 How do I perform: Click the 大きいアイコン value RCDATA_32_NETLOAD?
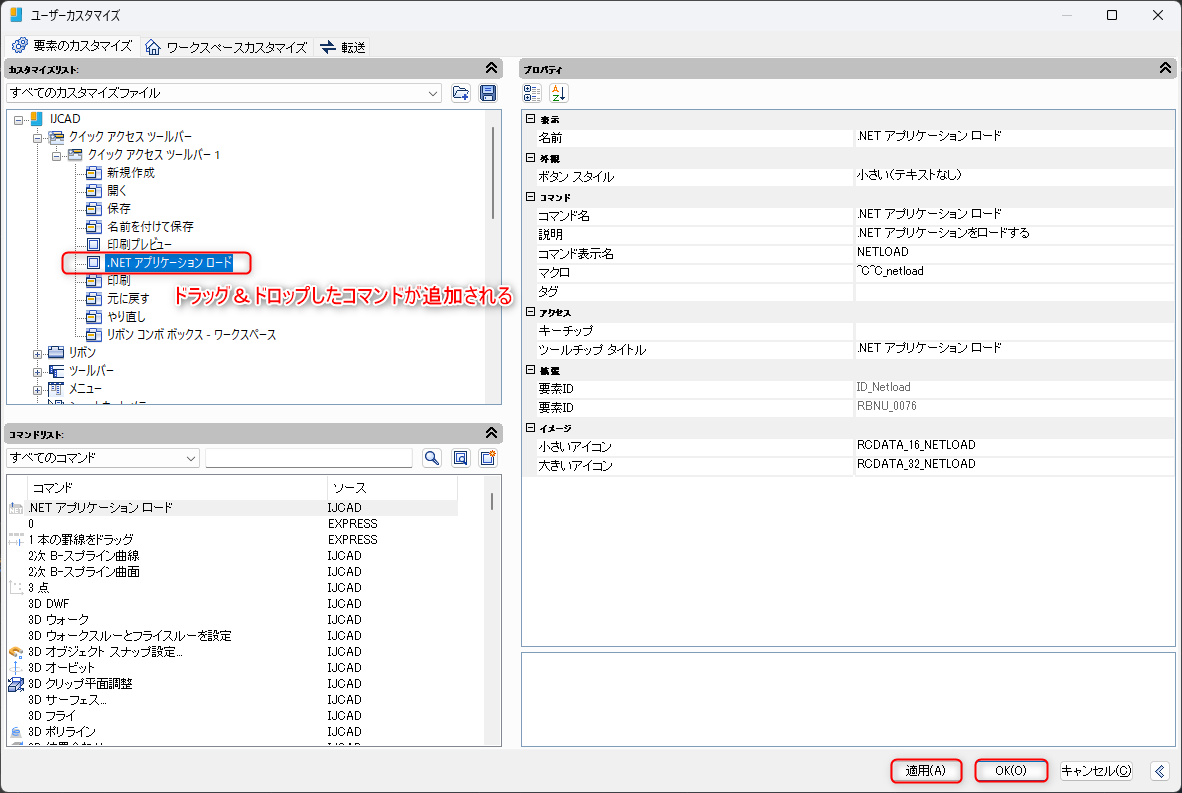(1014, 464)
